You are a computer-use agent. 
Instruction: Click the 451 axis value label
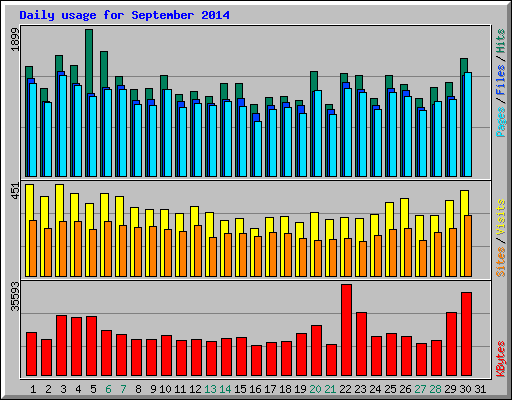coord(16,191)
